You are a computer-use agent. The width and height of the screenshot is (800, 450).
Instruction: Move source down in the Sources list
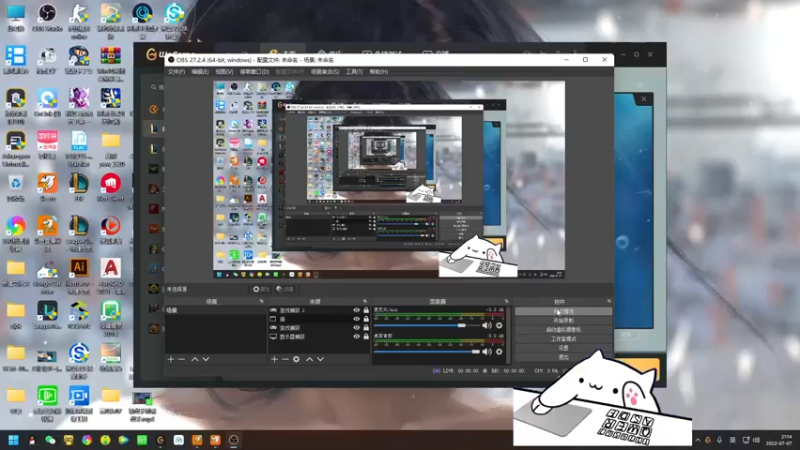(320, 359)
